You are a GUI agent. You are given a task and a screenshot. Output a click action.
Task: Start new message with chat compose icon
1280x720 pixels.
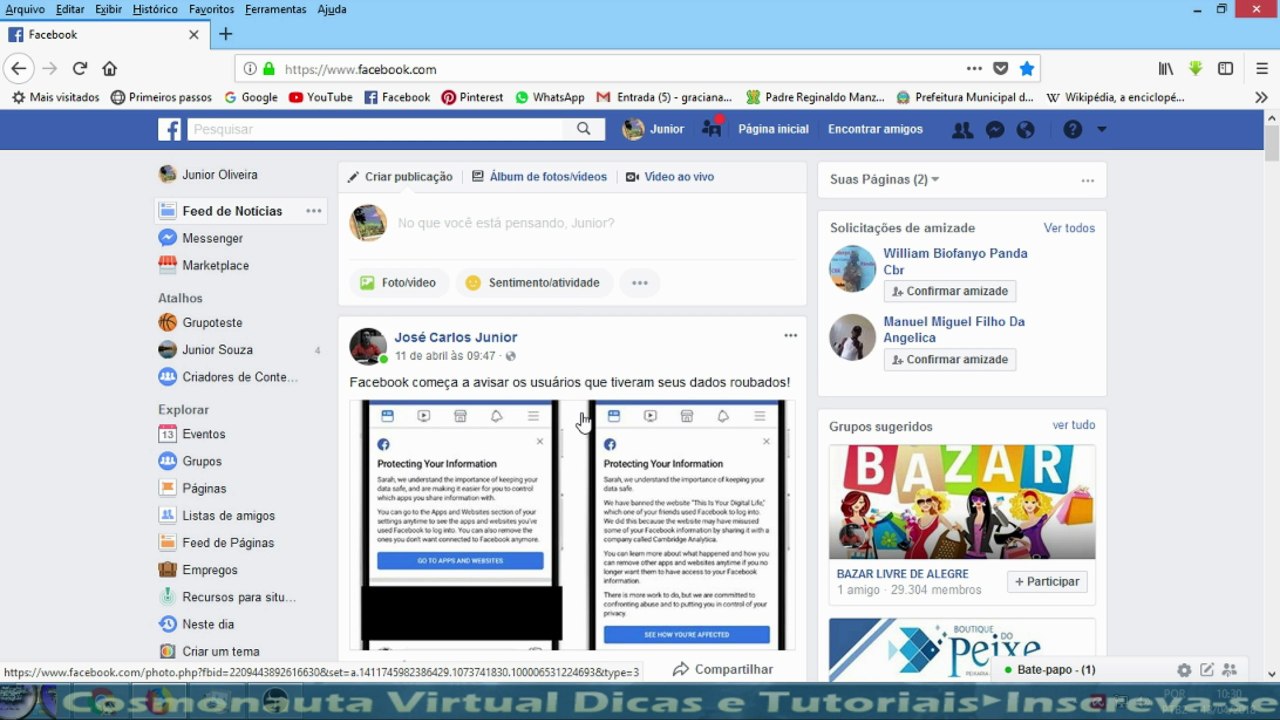(x=1207, y=670)
